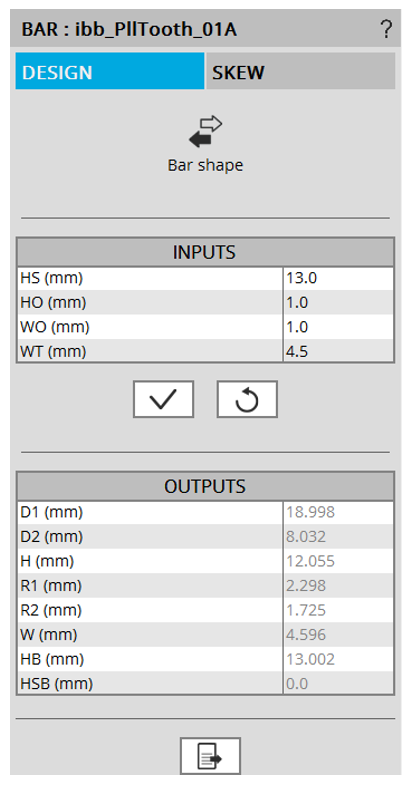Select the D1 (mm) output value

[x=338, y=512]
